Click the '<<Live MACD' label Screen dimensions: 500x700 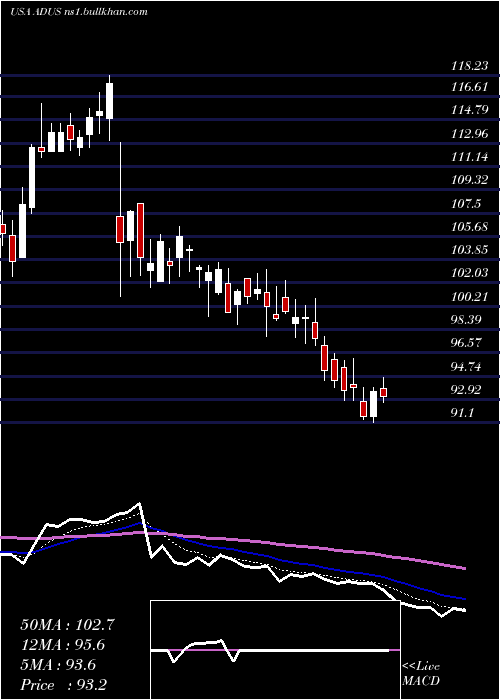pyautogui.click(x=421, y=674)
